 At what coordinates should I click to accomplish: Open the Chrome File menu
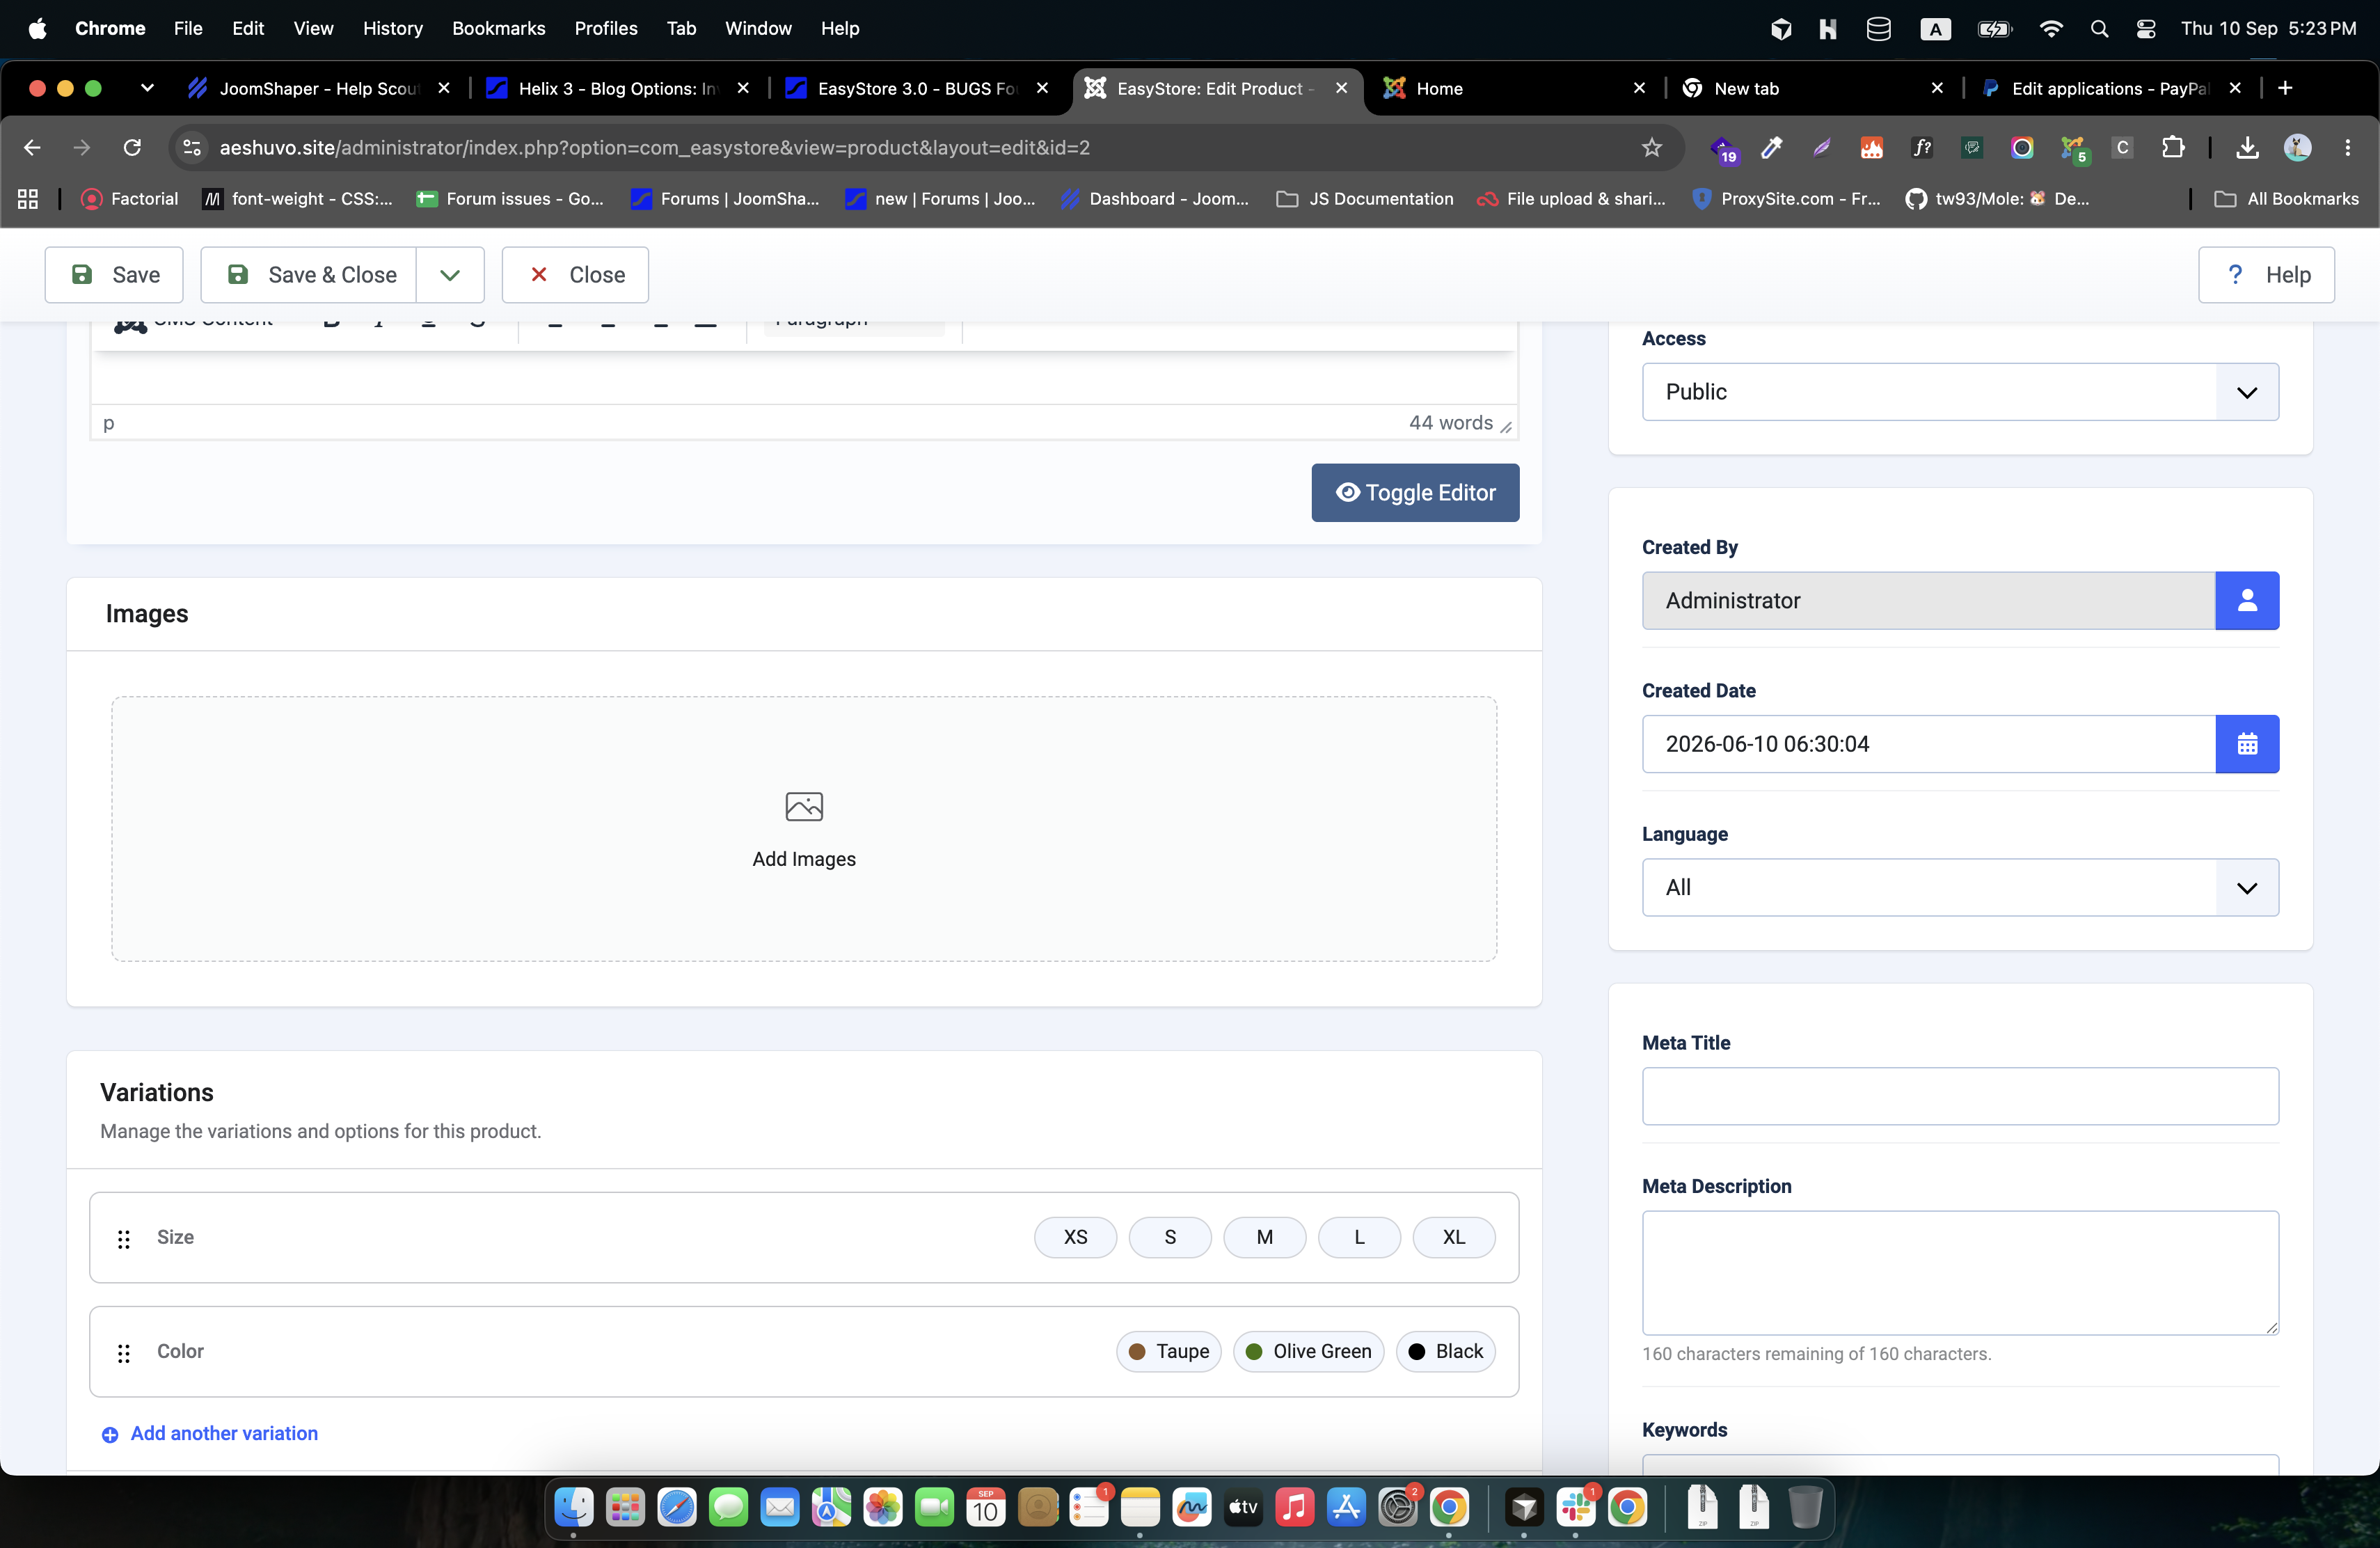(x=188, y=29)
